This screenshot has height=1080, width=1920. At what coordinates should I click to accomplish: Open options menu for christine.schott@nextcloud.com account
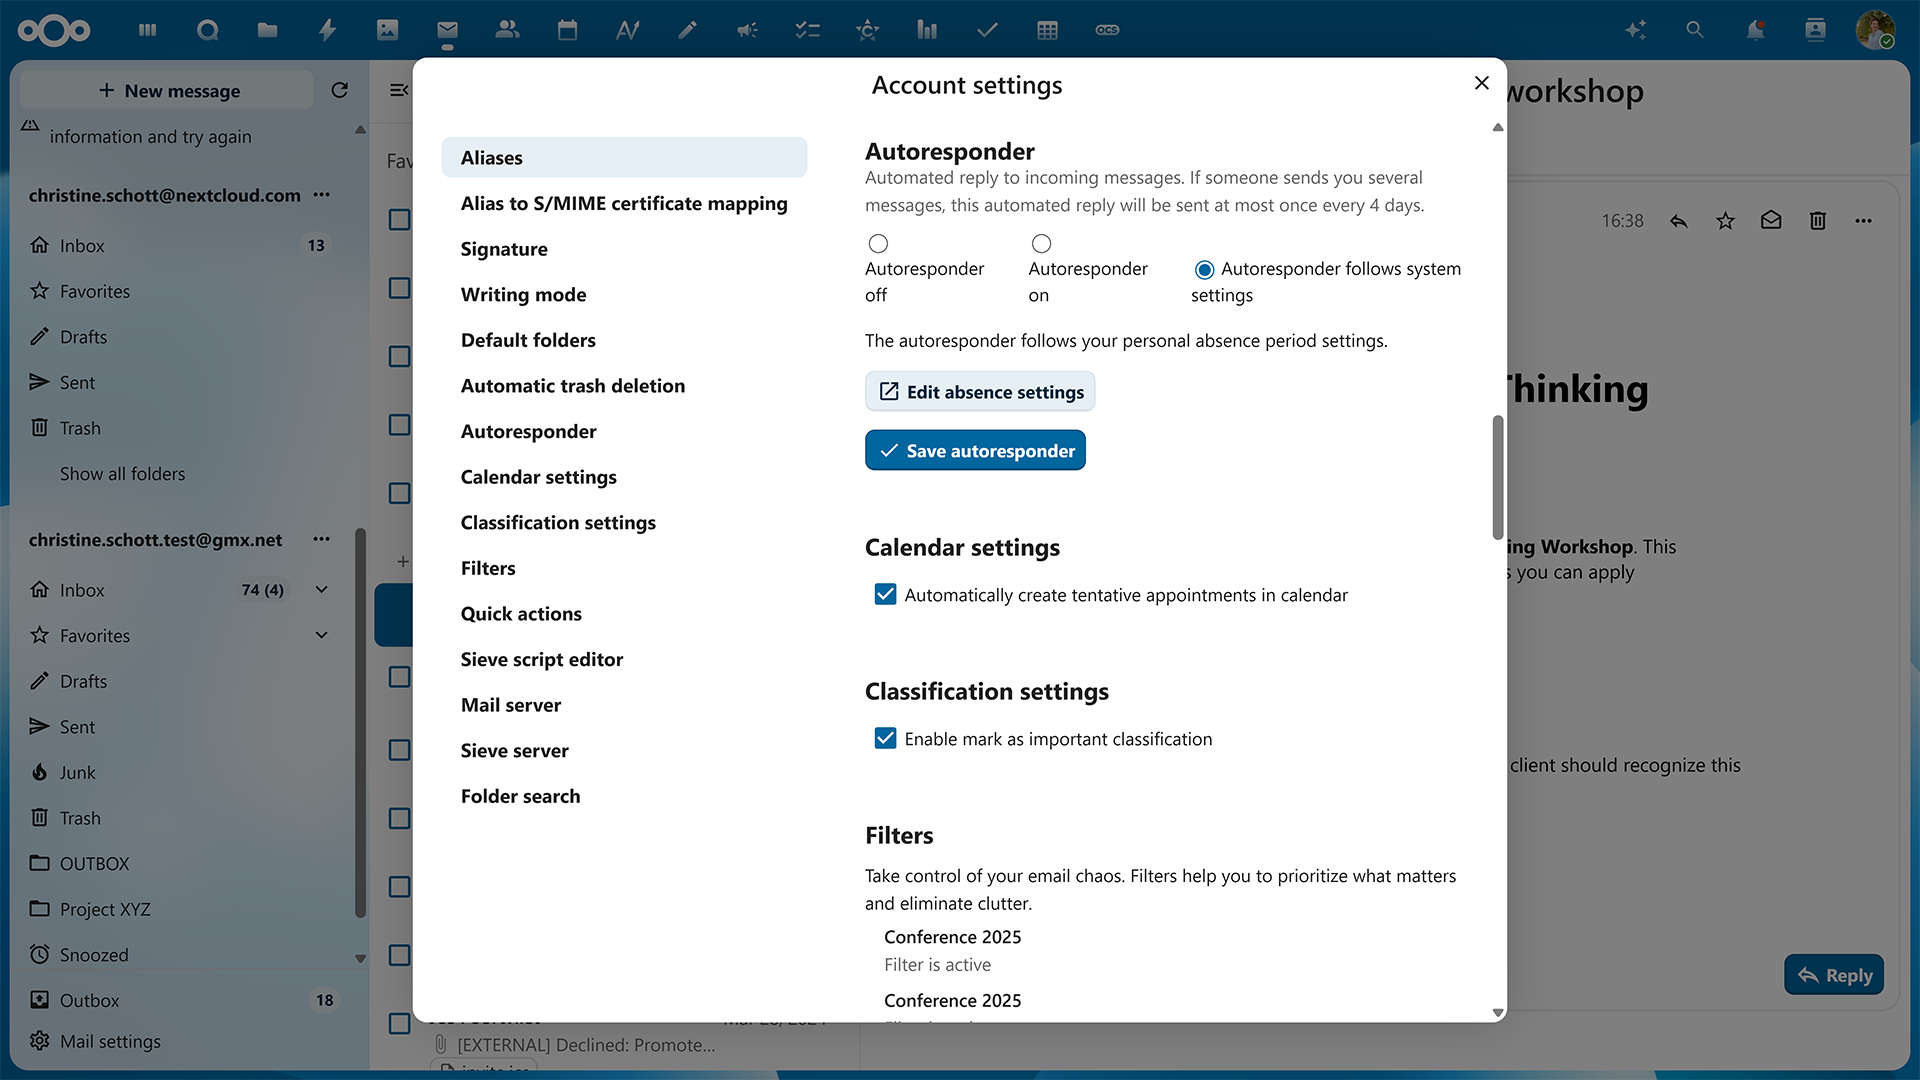click(x=322, y=195)
